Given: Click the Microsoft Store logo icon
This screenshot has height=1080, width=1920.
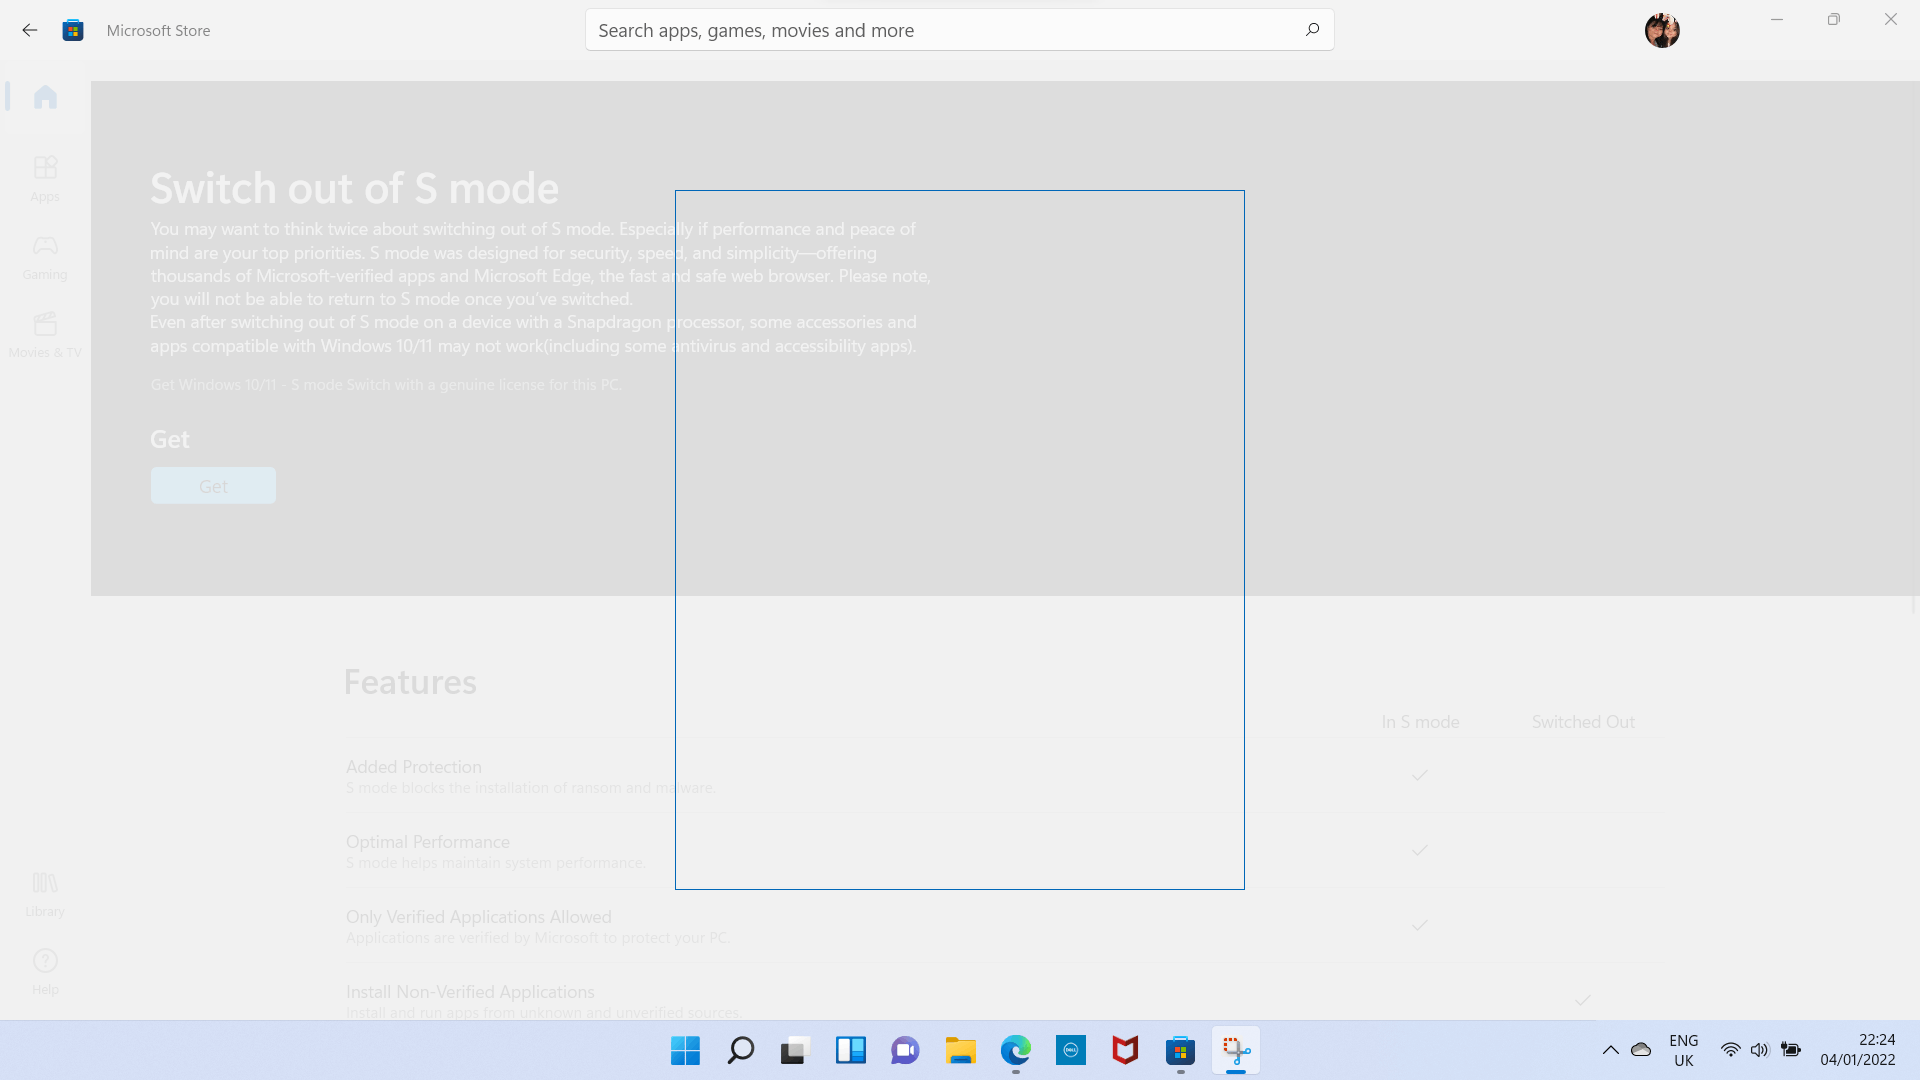Looking at the screenshot, I should coord(73,30).
